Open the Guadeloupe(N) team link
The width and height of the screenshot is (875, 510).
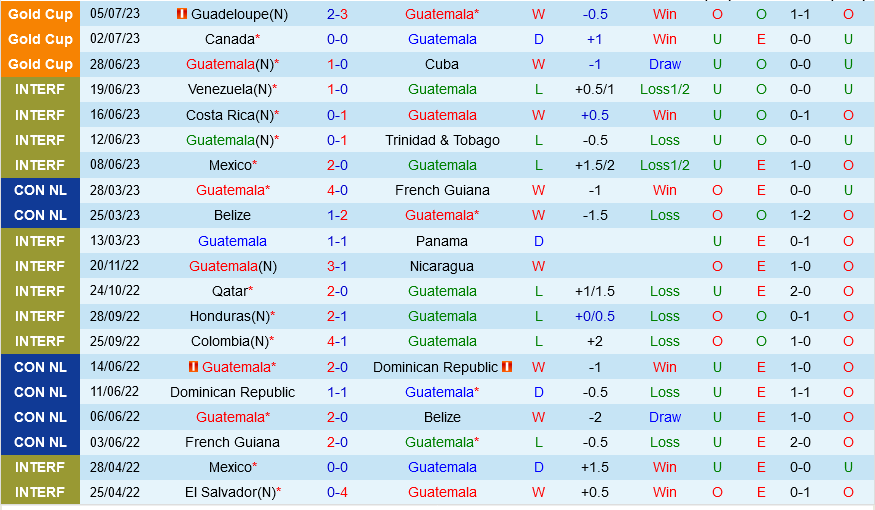[x=238, y=14]
